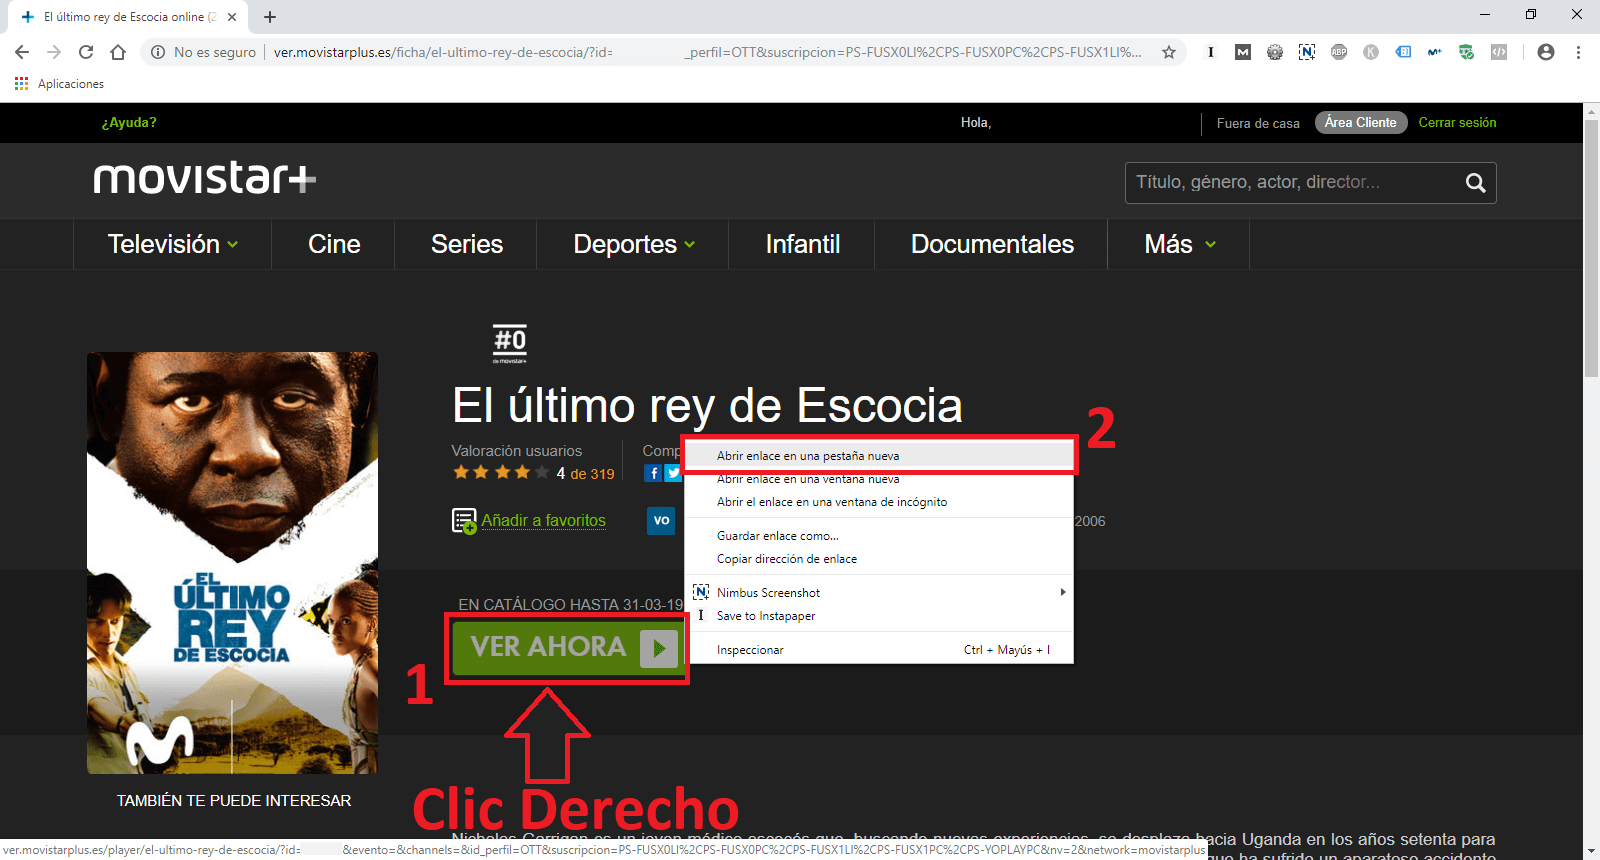Click Fuera de casa link

[x=1258, y=123]
